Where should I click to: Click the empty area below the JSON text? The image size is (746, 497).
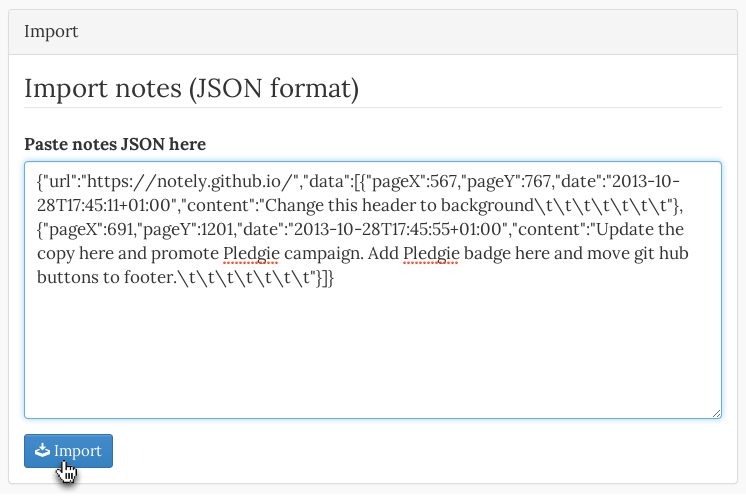[x=373, y=352]
